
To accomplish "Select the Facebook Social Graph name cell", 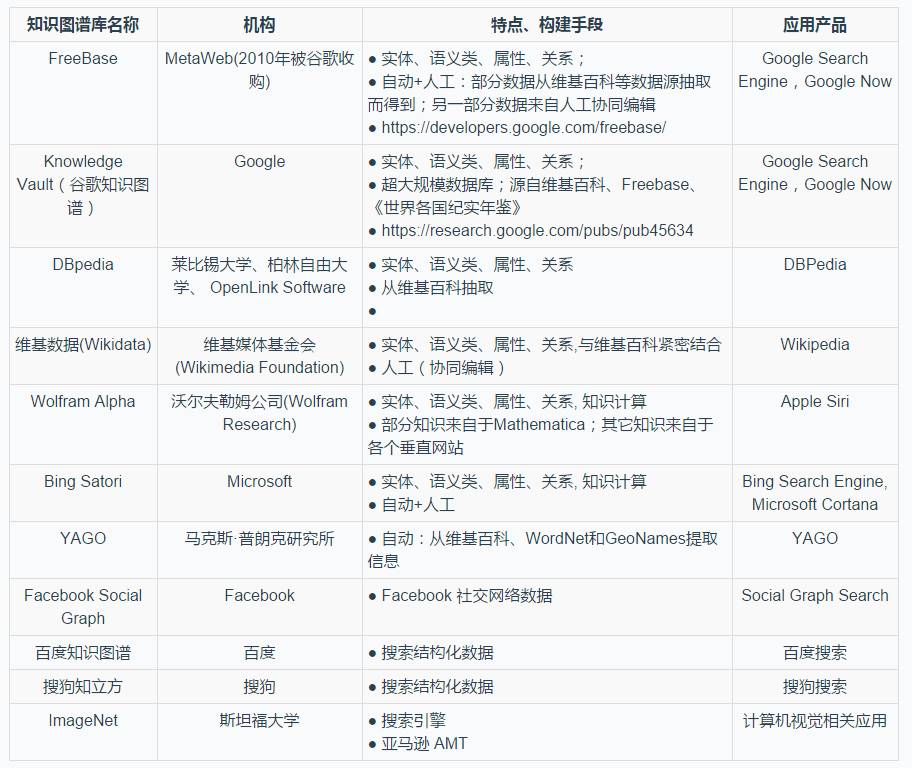I will [x=83, y=607].
